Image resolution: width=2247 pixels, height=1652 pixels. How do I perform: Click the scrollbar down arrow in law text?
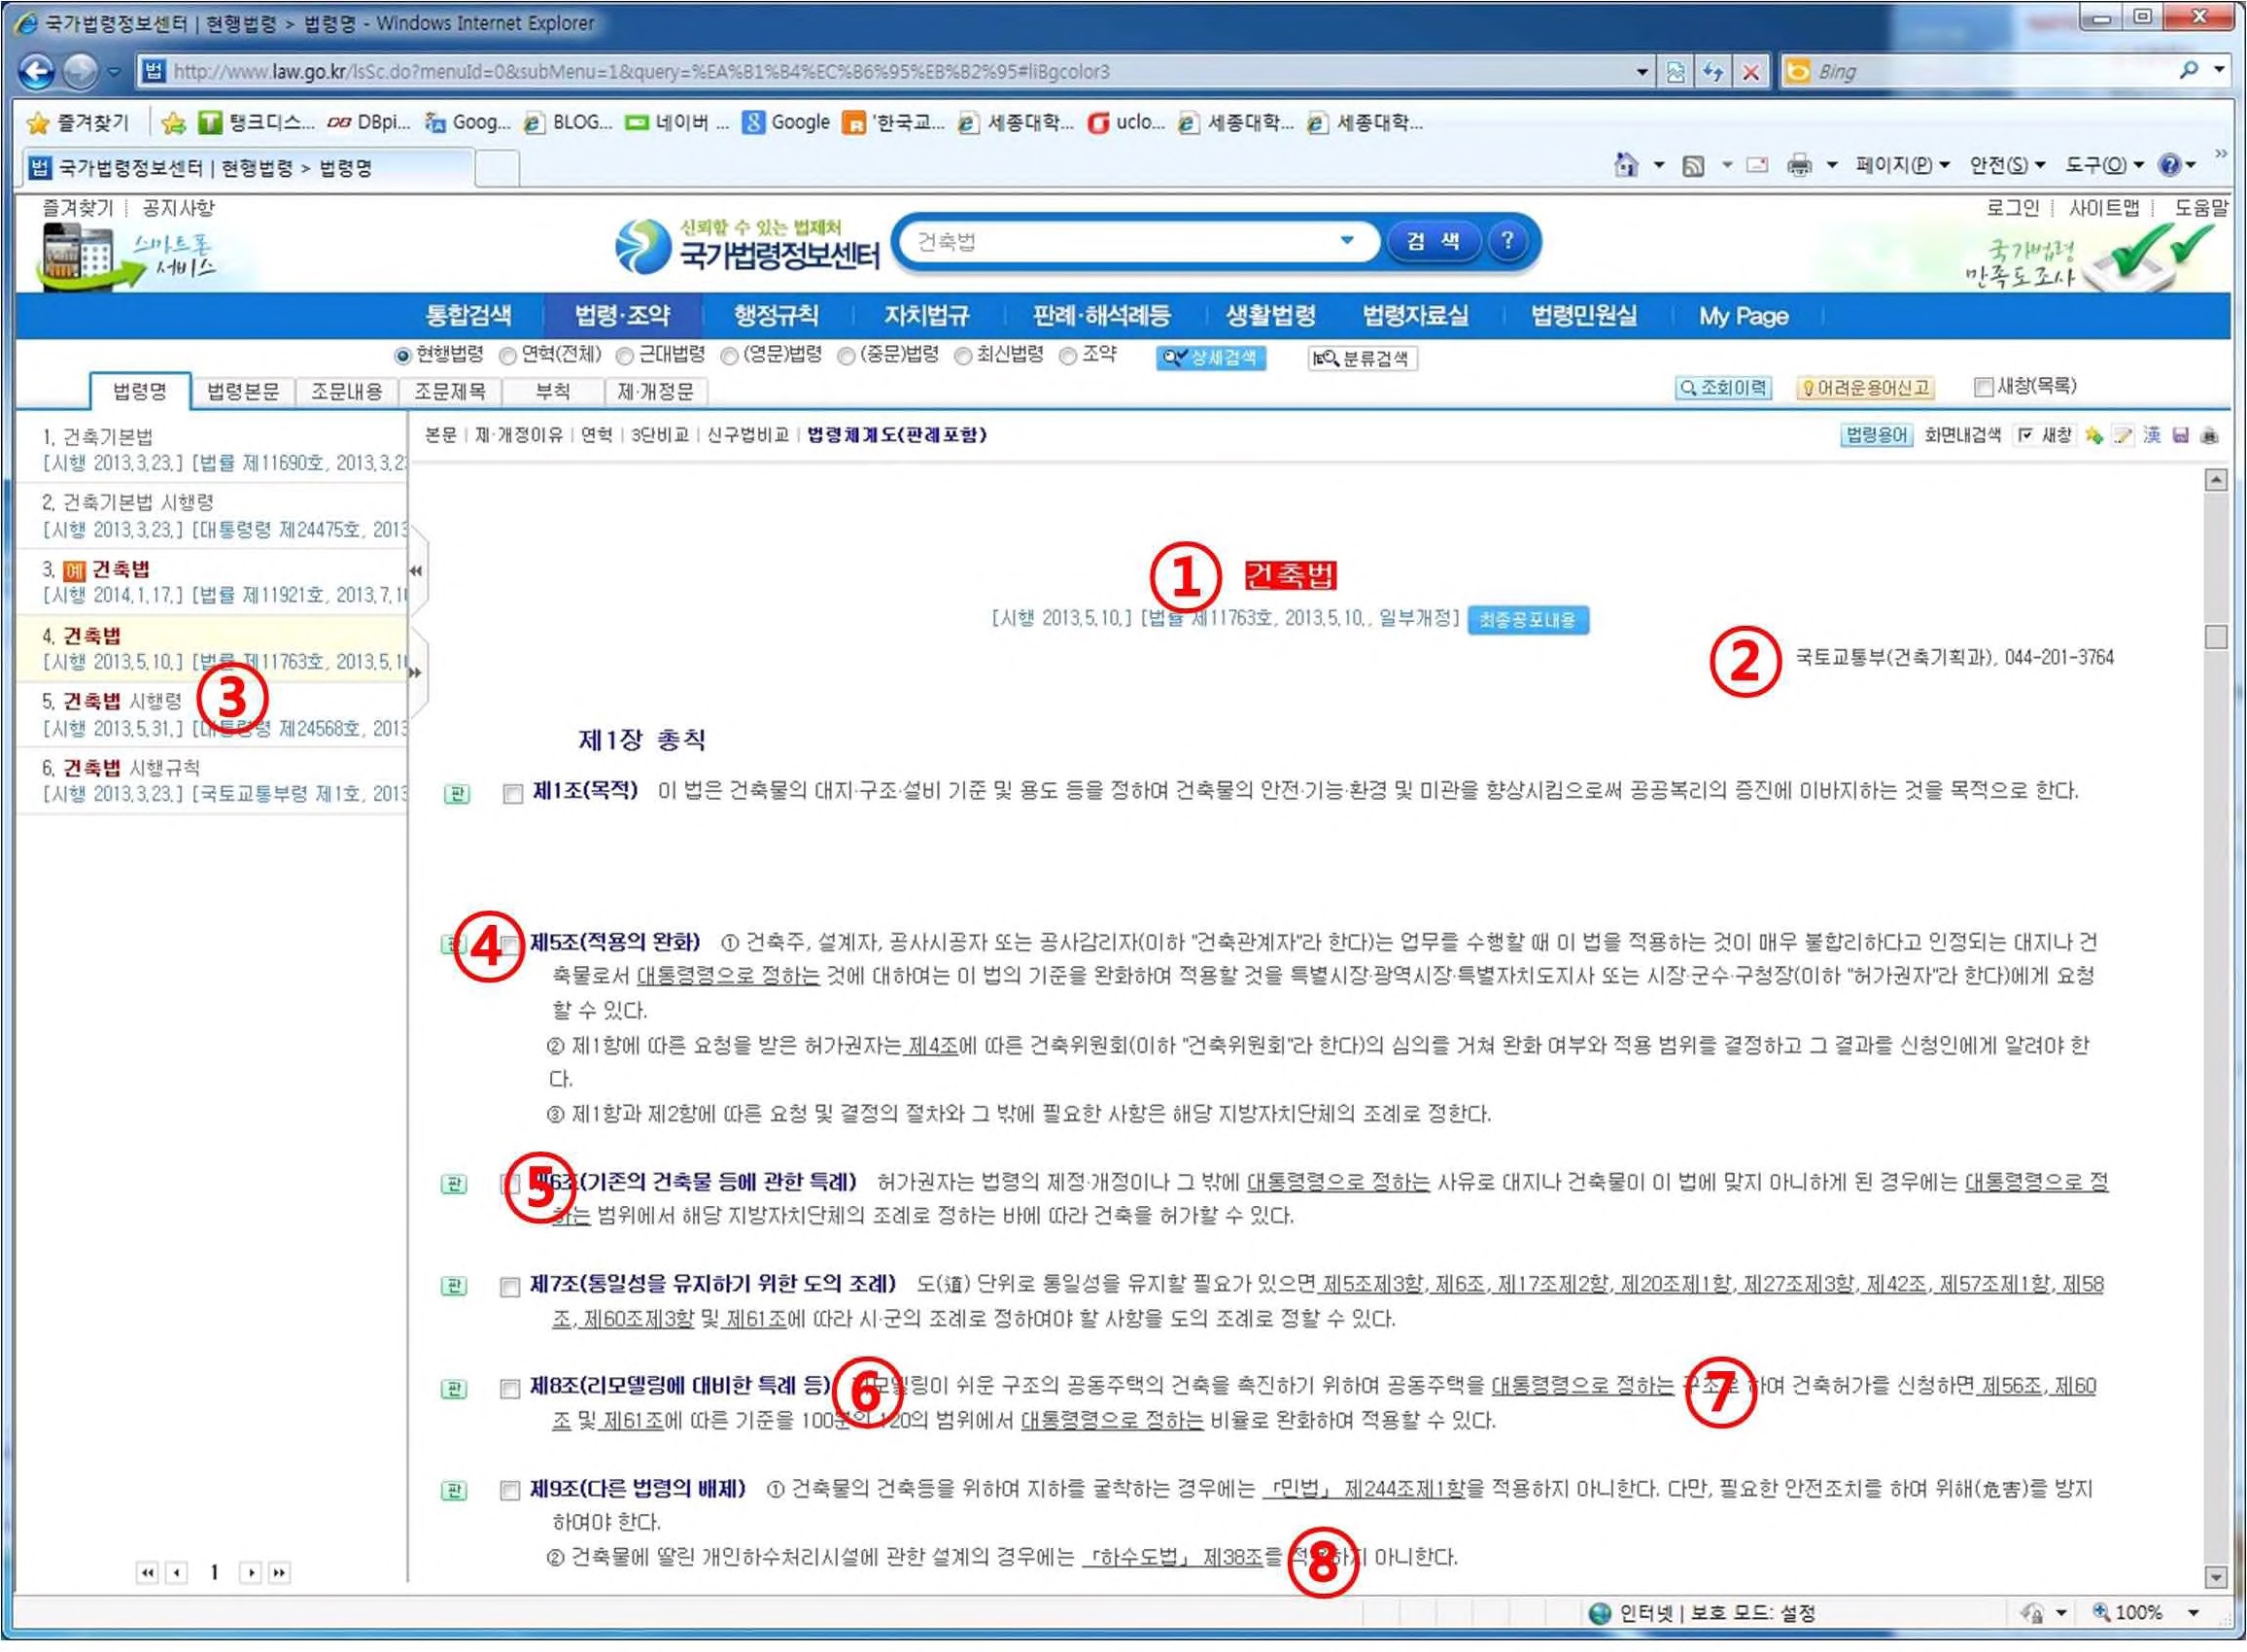pyautogui.click(x=2215, y=1577)
